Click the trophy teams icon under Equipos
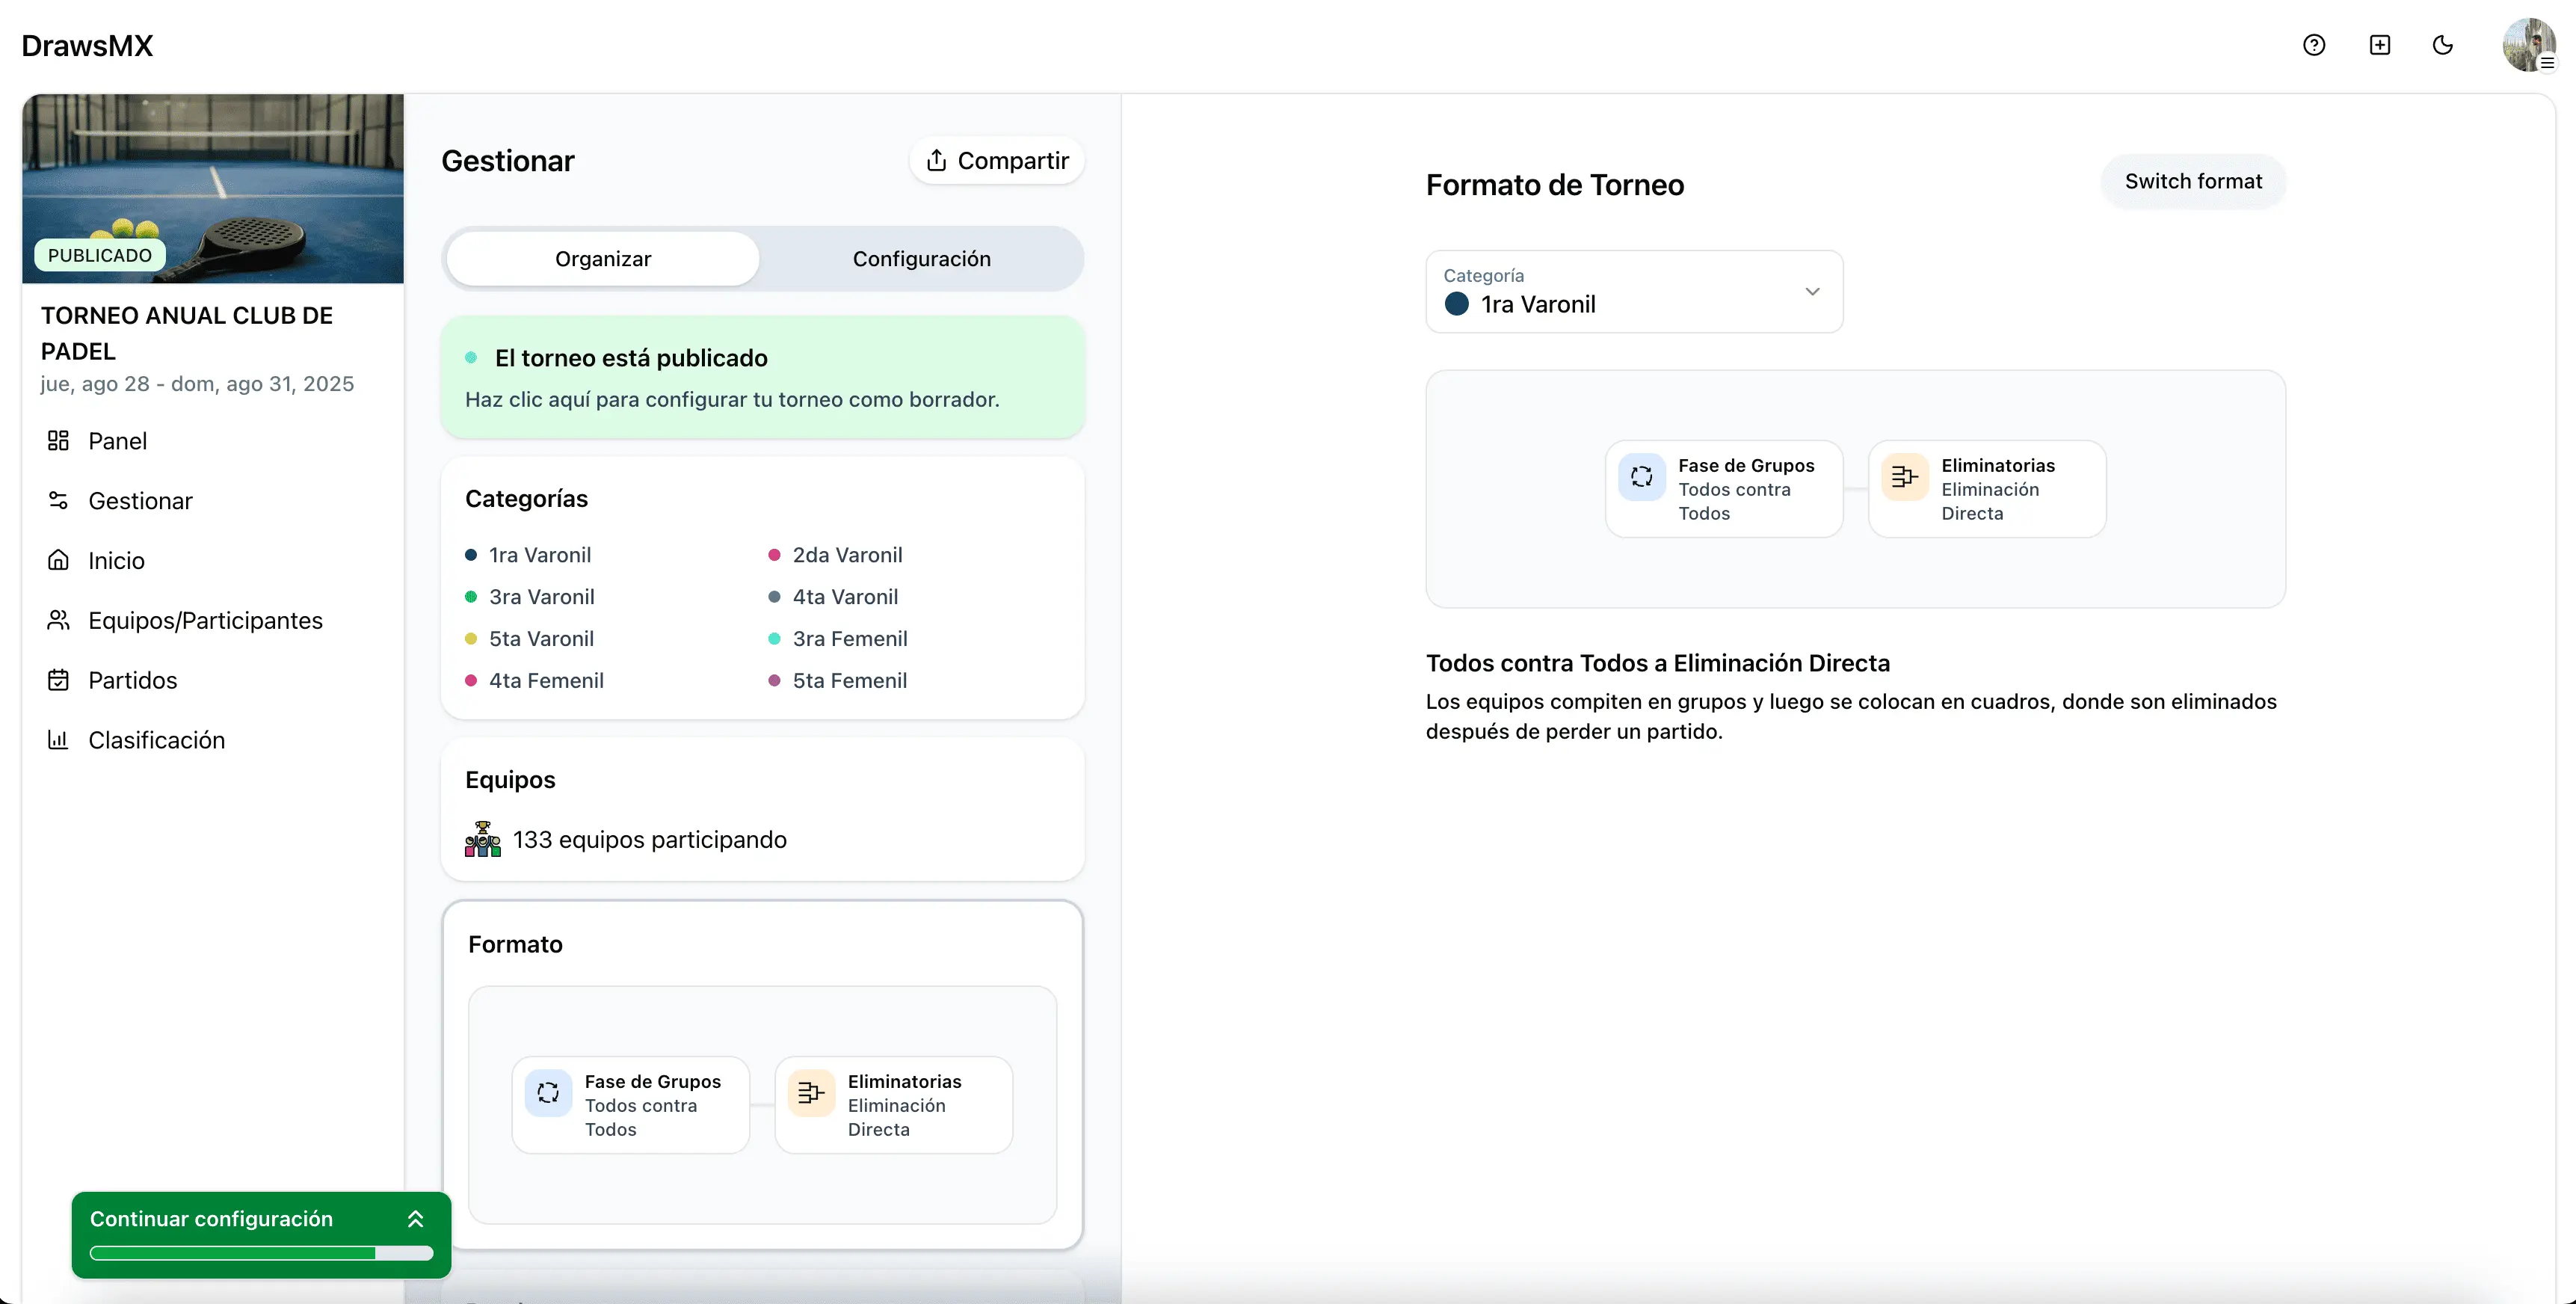Screen dimensions: 2576x1304 (x=482, y=839)
